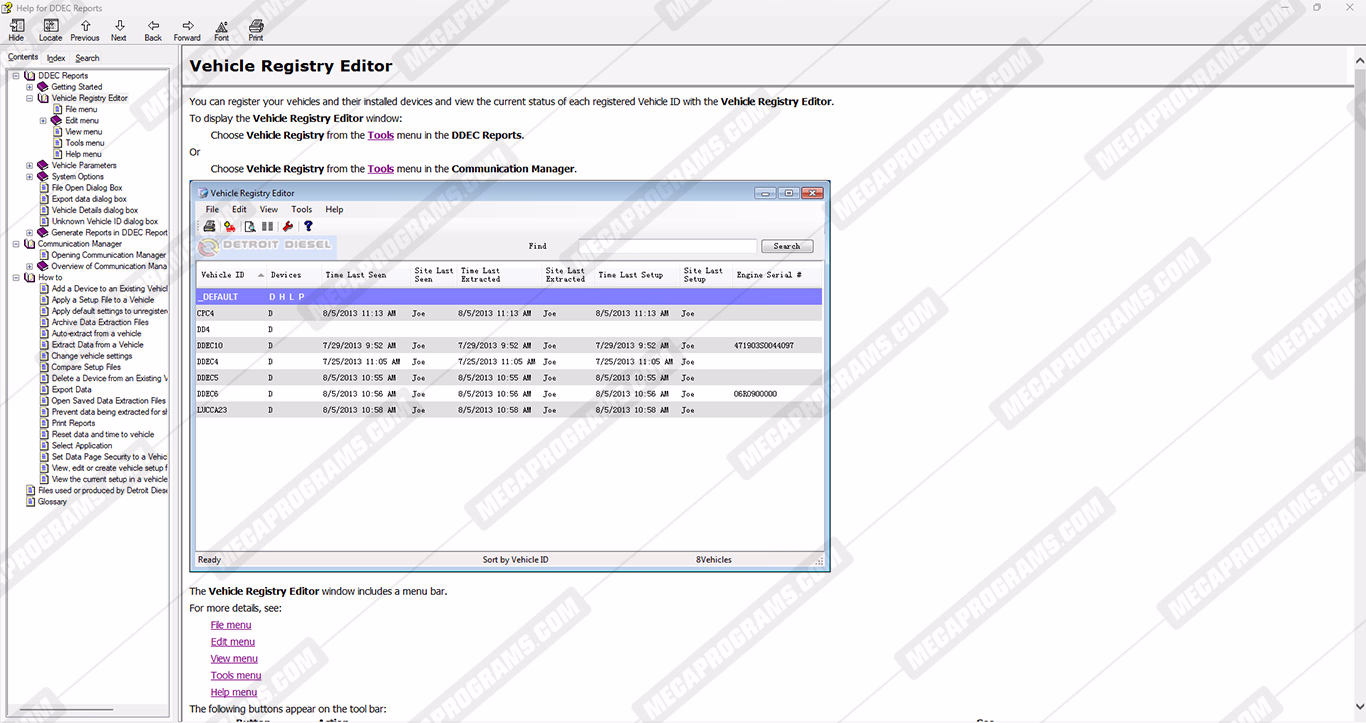Expand the Getting Started tree node
The image size is (1366, 723).
[30, 87]
